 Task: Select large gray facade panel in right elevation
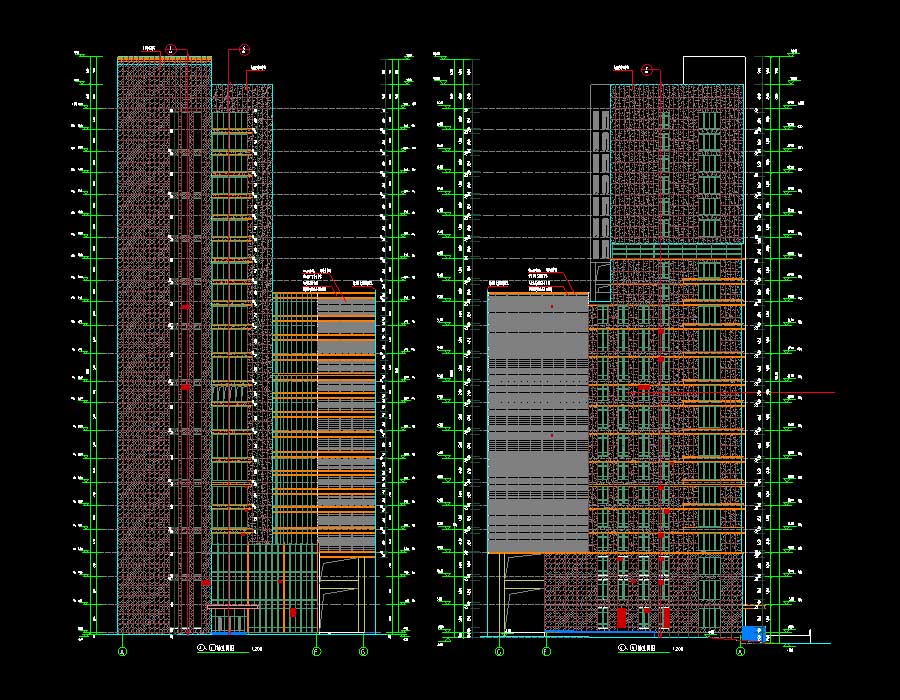click(x=538, y=423)
